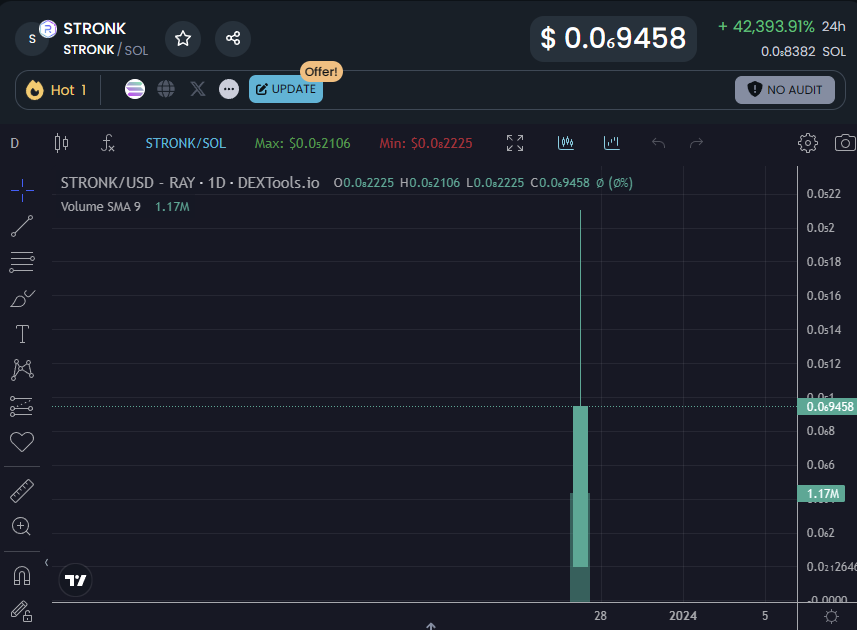This screenshot has width=857, height=630.
Task: Visit the token website globe icon
Action: pyautogui.click(x=166, y=89)
